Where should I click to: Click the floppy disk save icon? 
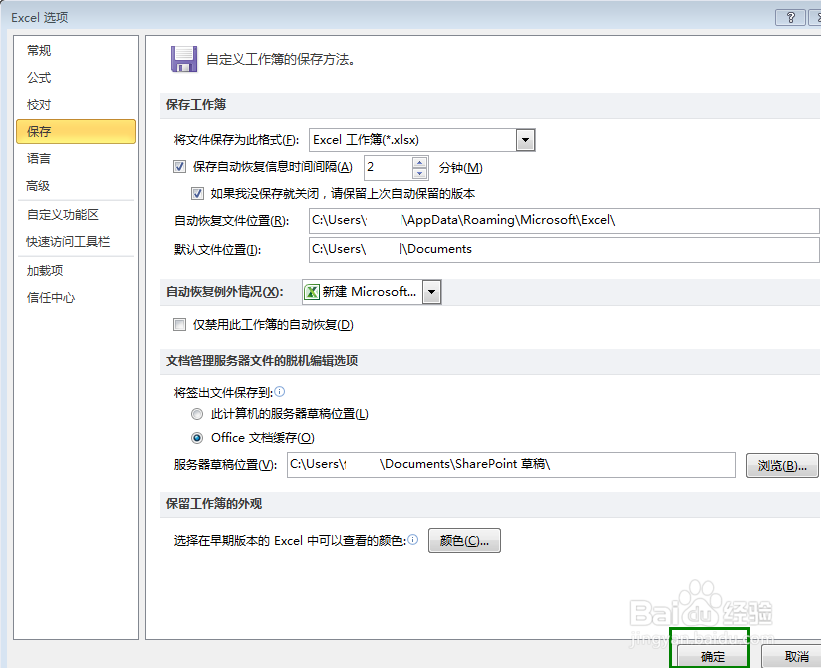click(184, 59)
